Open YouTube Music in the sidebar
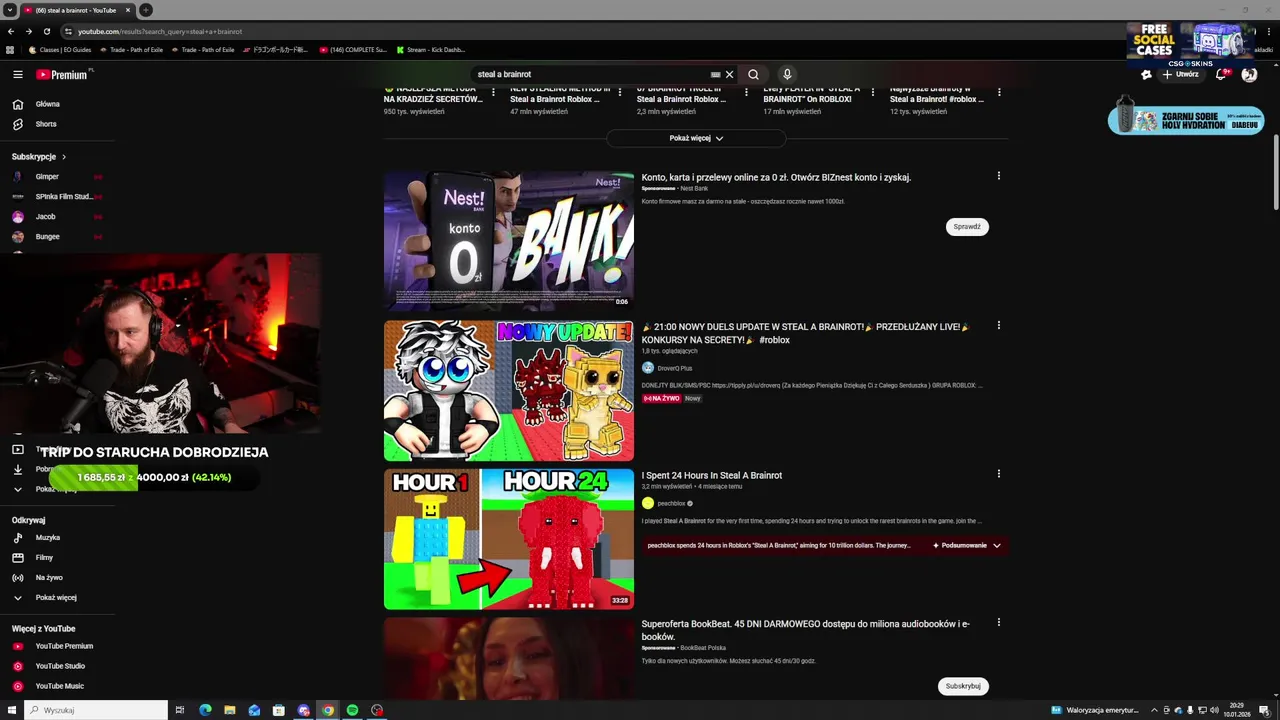 pos(59,686)
